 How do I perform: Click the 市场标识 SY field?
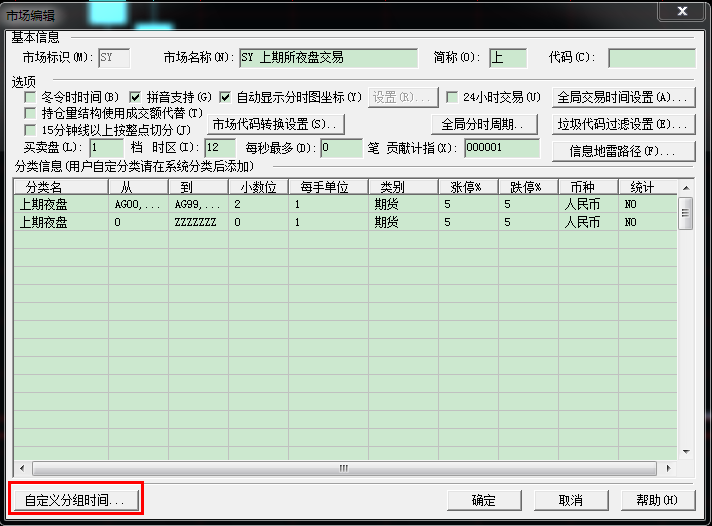114,58
